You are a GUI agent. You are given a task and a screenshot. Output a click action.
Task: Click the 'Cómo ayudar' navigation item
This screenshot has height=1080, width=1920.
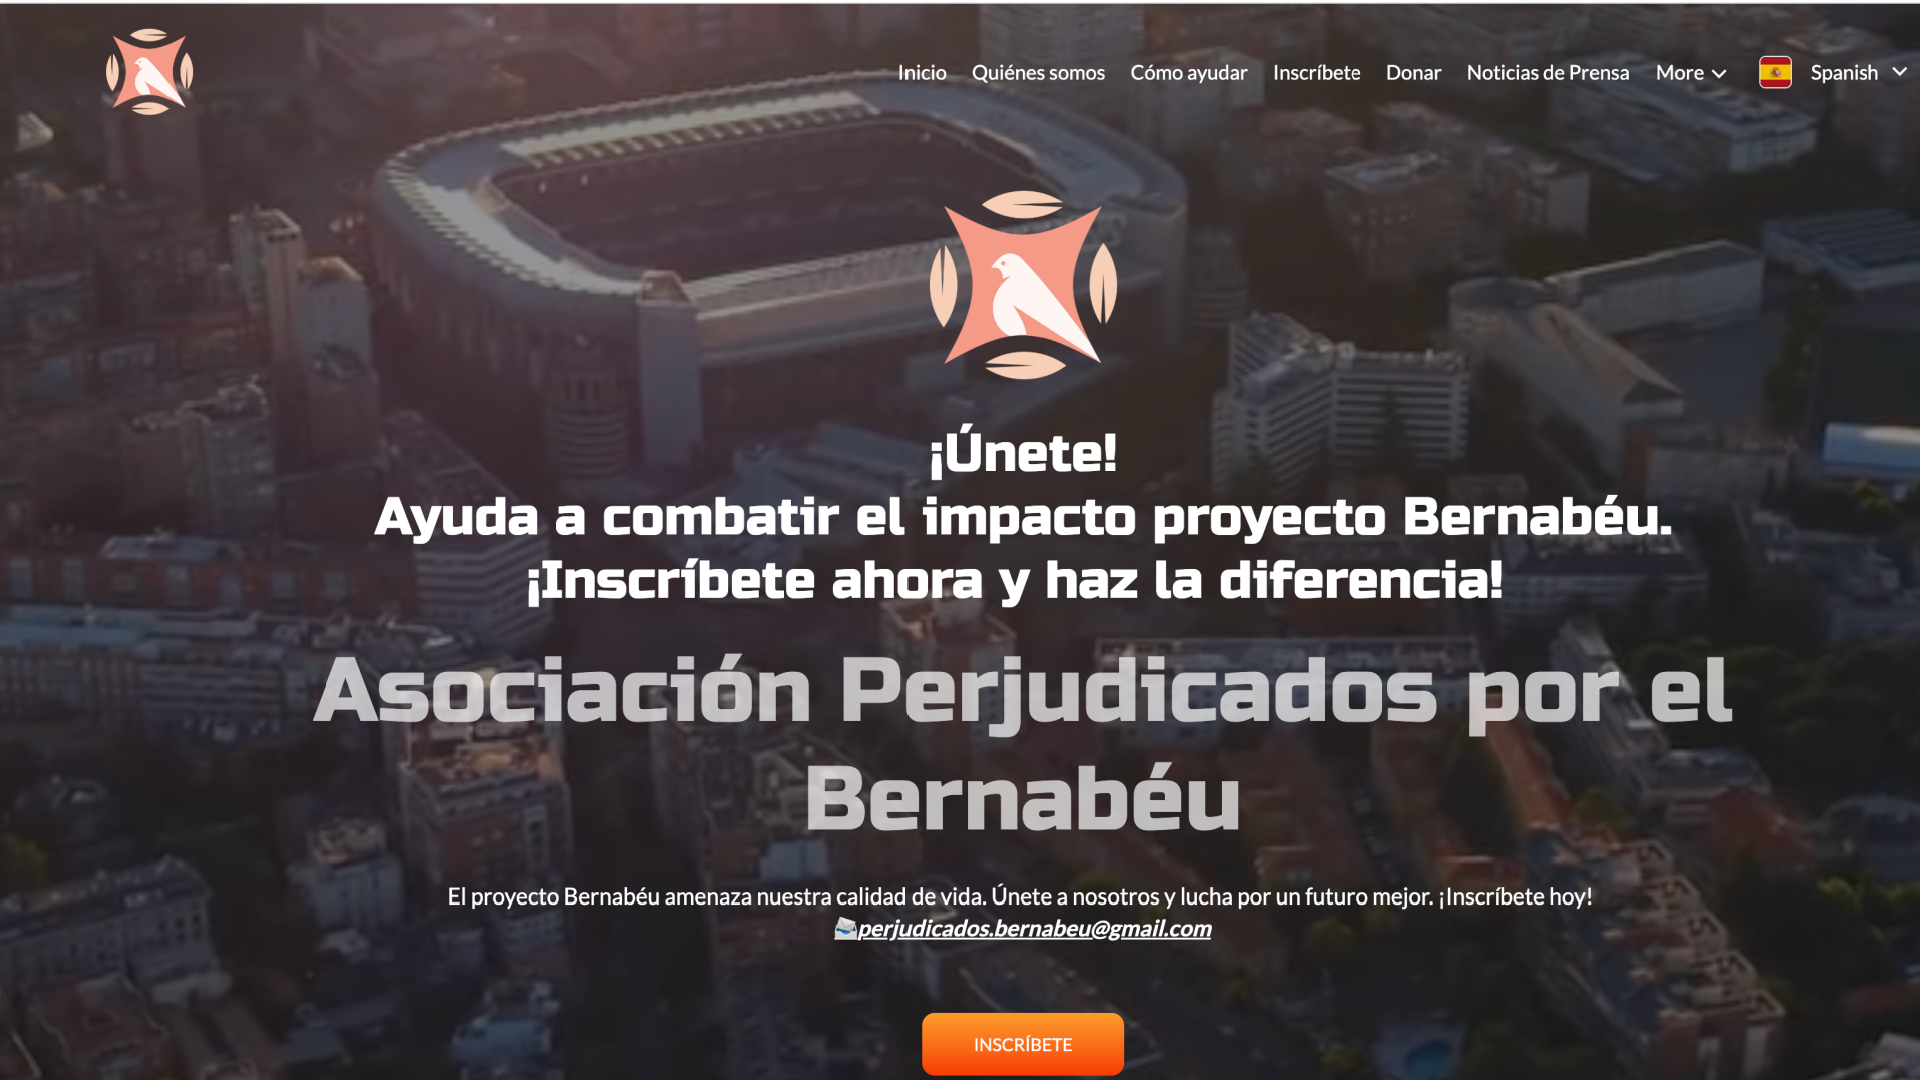1187,71
